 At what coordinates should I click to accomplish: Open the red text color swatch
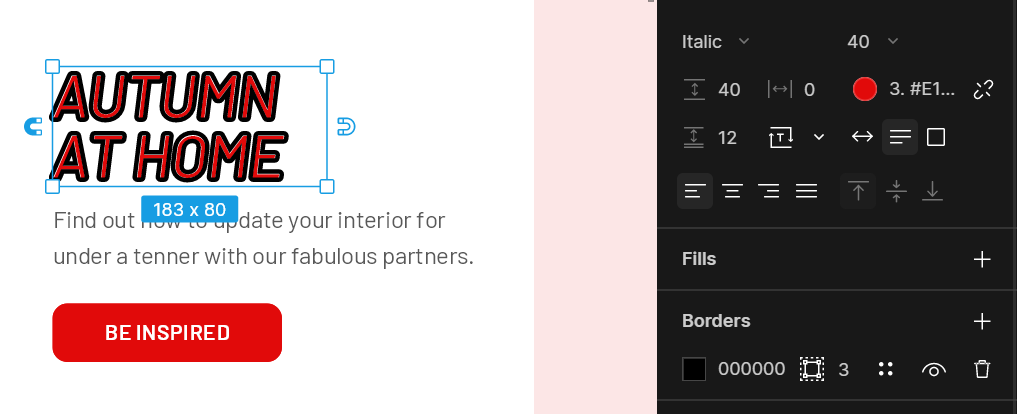865,90
